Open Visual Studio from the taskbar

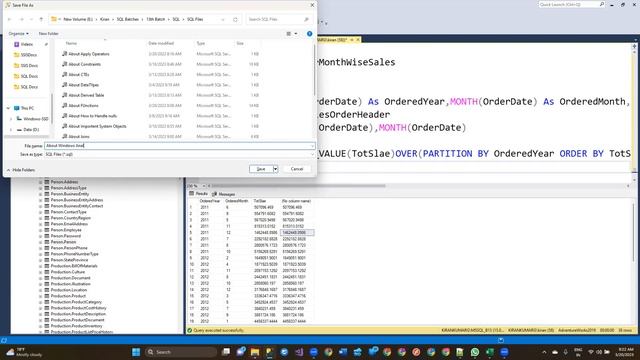click(299, 352)
